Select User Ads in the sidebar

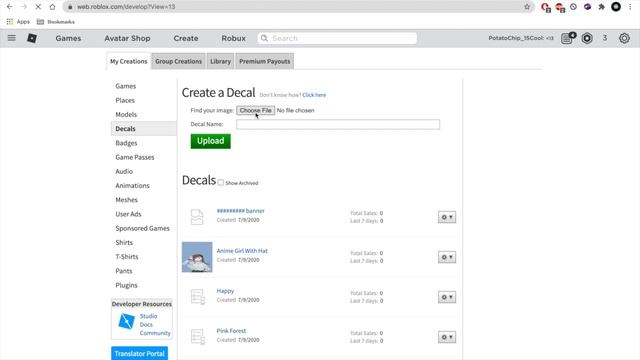tap(128, 214)
